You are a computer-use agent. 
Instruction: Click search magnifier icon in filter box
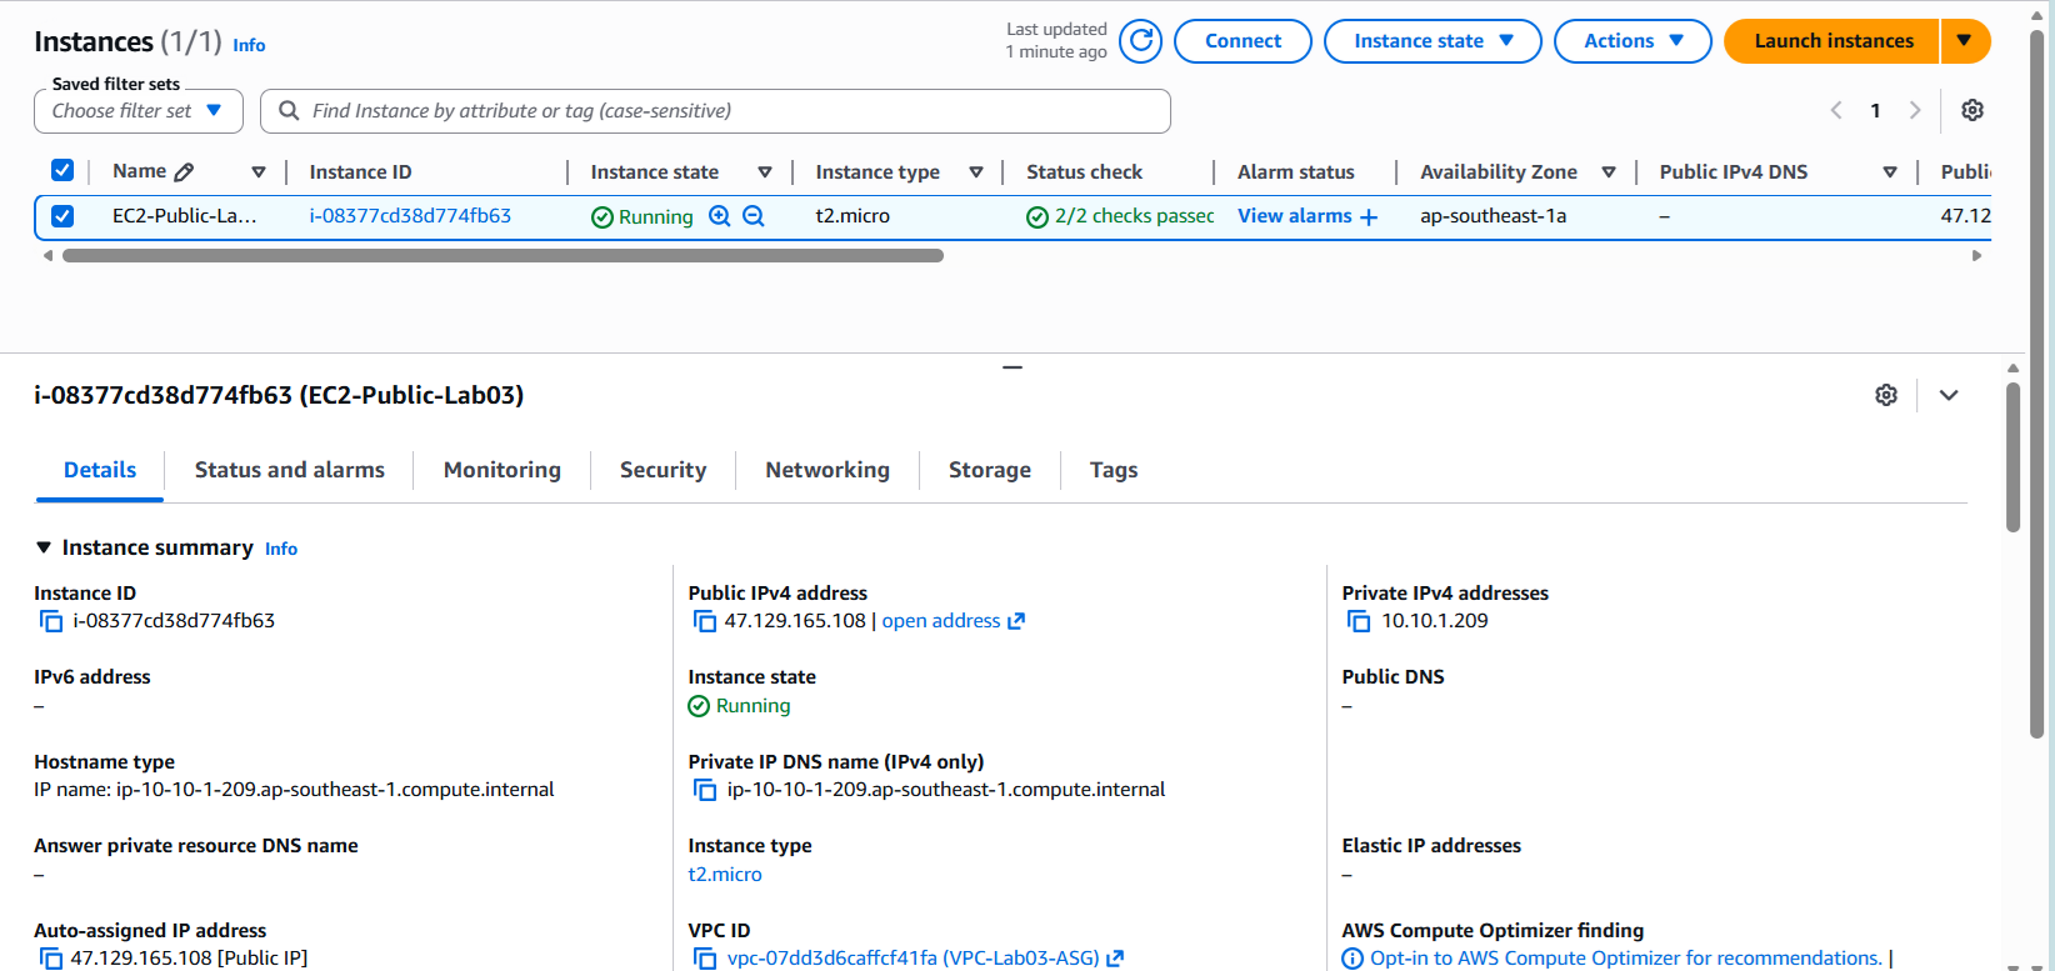(289, 110)
